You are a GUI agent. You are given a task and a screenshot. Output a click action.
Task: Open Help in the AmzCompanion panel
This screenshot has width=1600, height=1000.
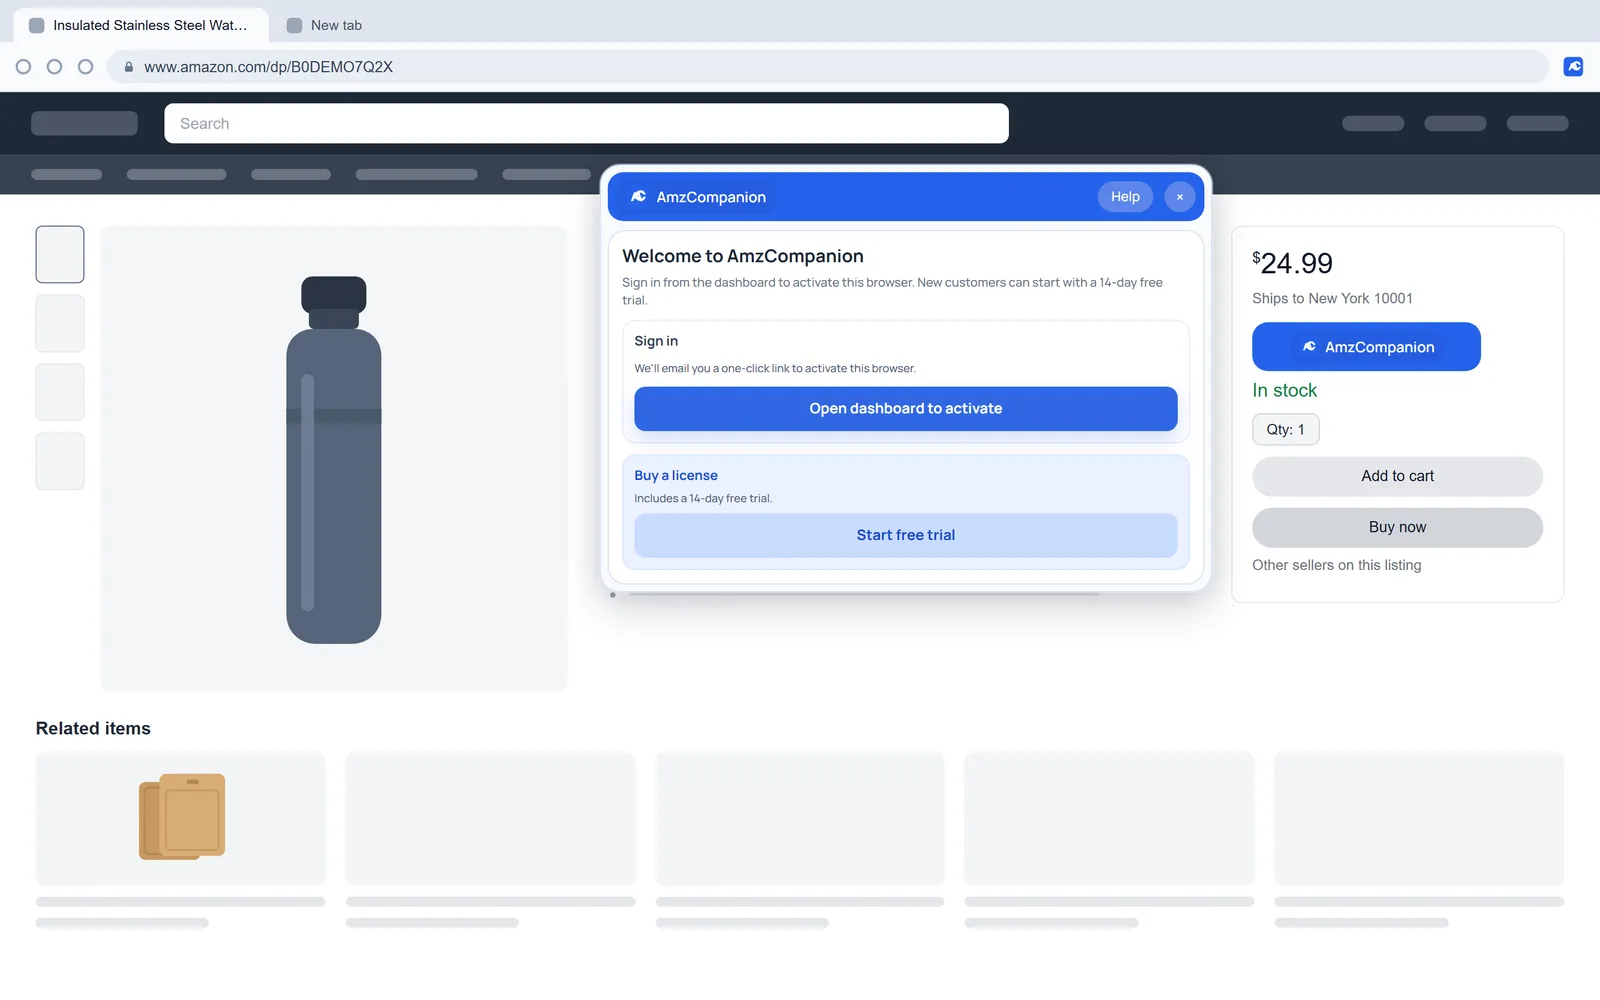pyautogui.click(x=1125, y=197)
